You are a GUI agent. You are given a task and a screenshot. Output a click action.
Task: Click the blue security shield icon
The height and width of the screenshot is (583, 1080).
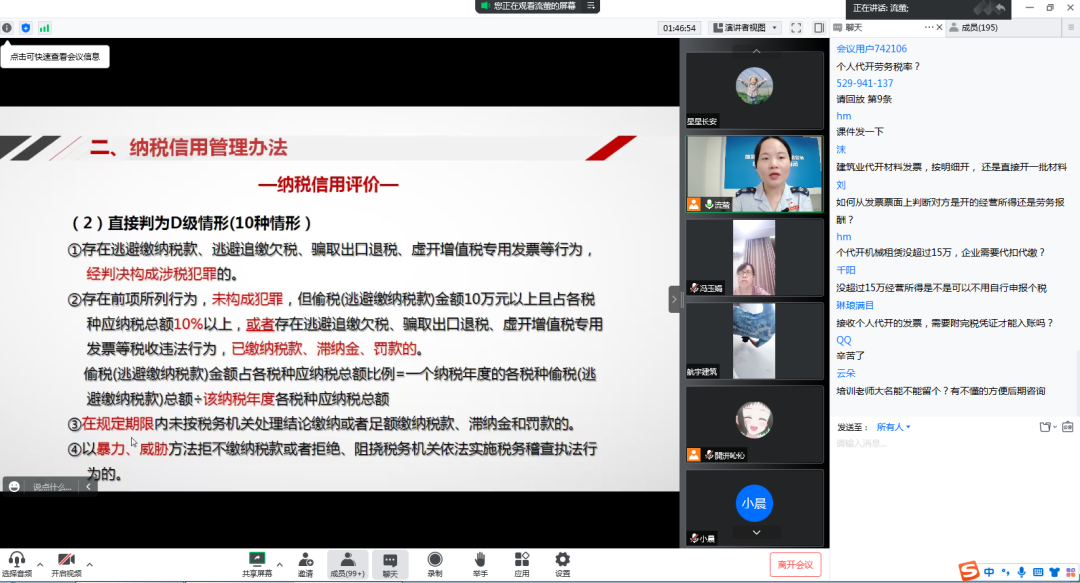[25, 28]
